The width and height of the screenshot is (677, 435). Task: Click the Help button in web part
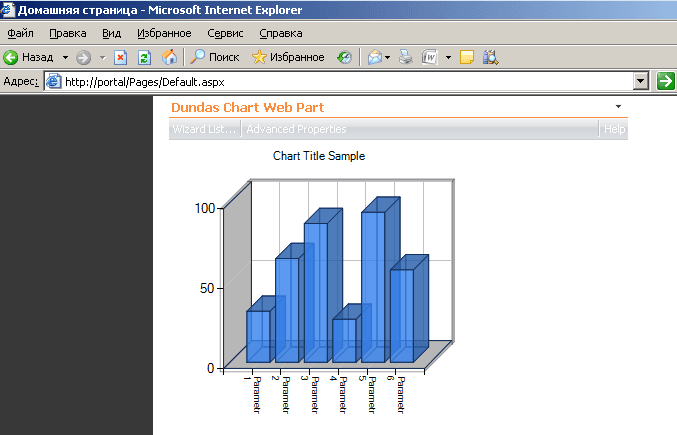[614, 129]
